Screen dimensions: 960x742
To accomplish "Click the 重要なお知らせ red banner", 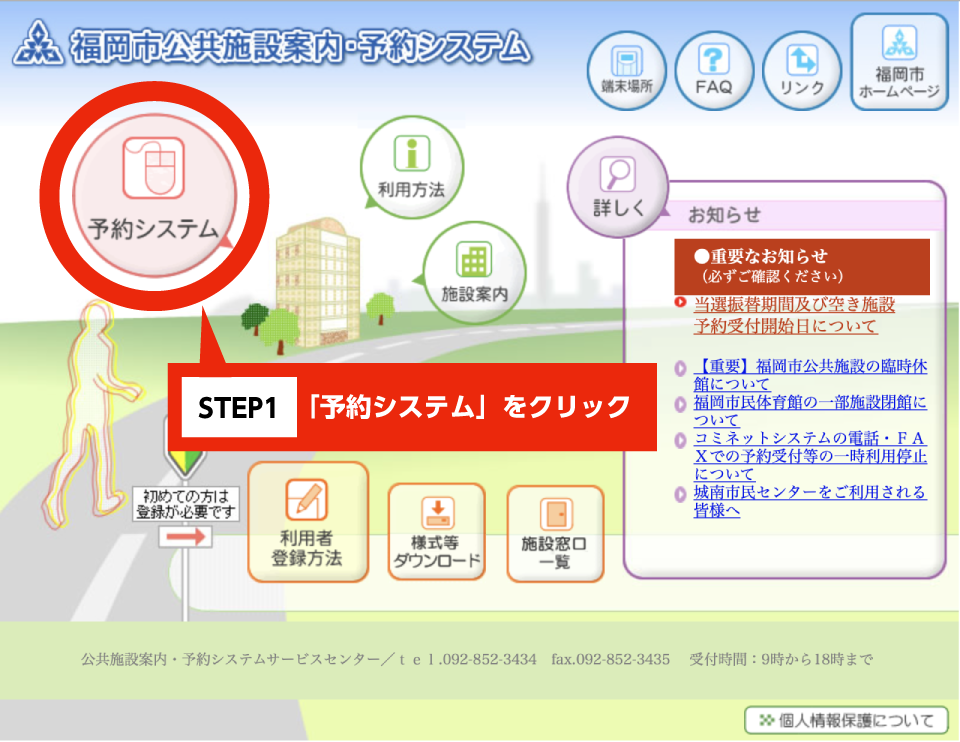I will [x=802, y=267].
